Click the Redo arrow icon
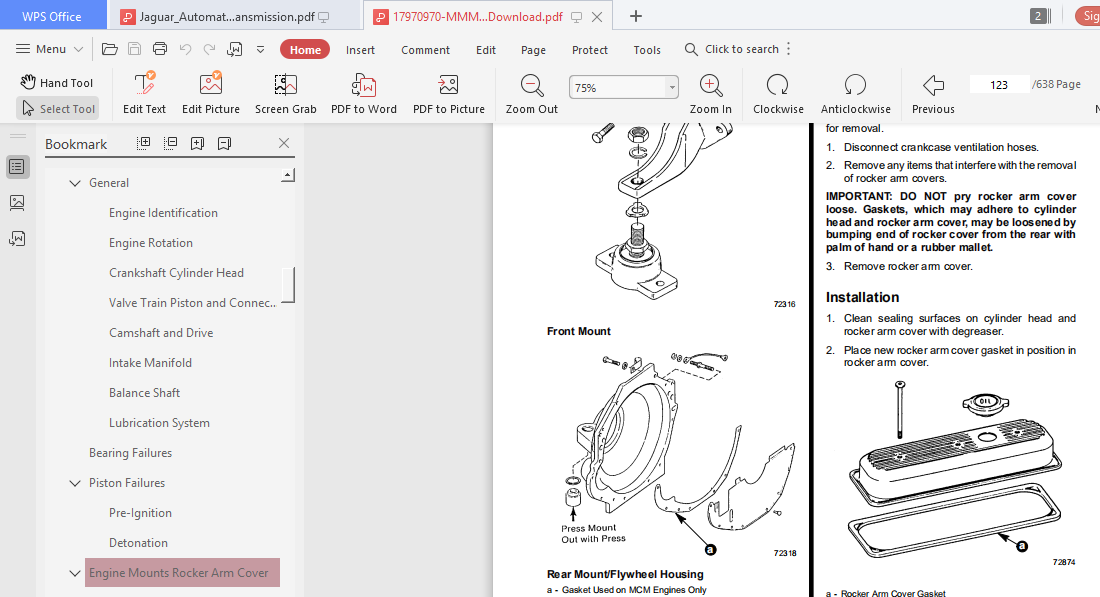Image resolution: width=1100 pixels, height=597 pixels. 209,49
